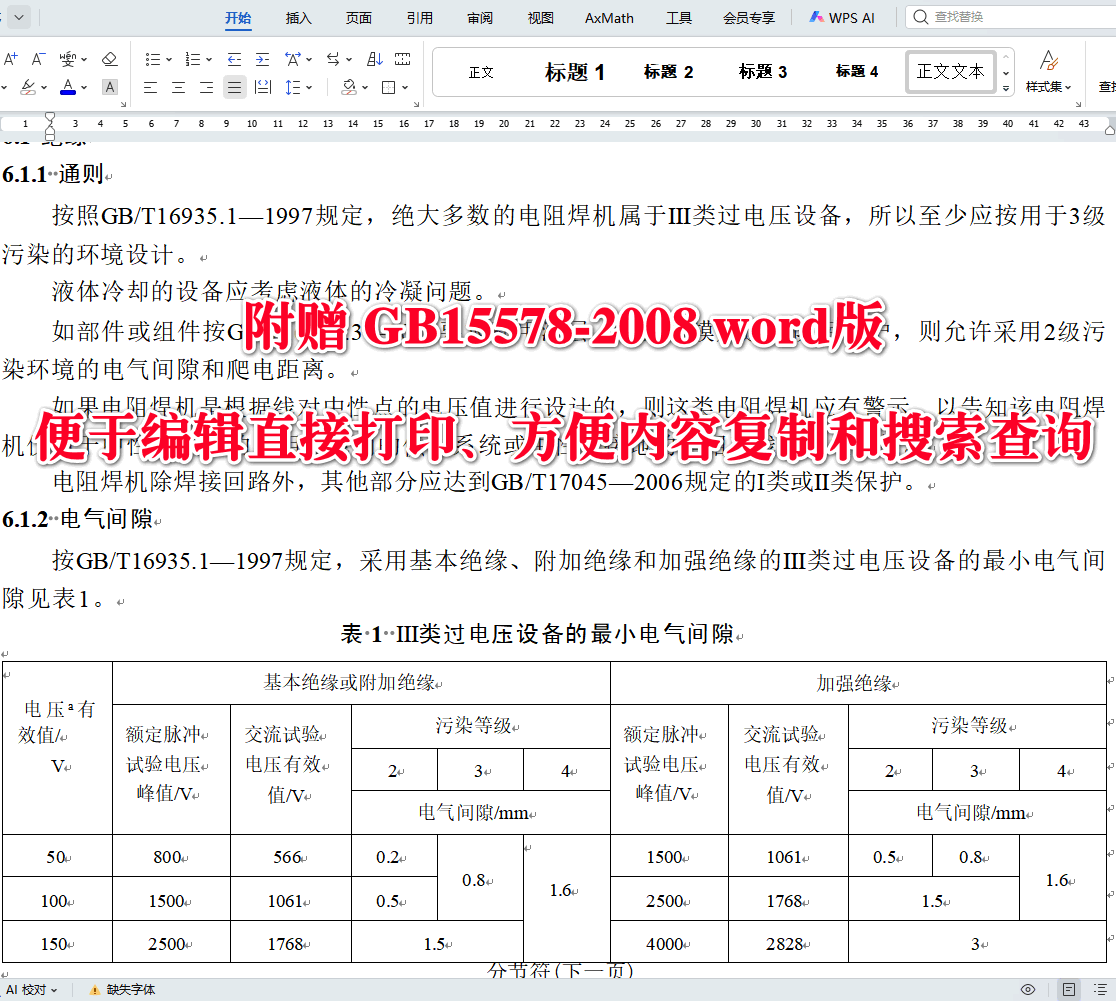Click the Decrease Indent icon

pyautogui.click(x=233, y=58)
